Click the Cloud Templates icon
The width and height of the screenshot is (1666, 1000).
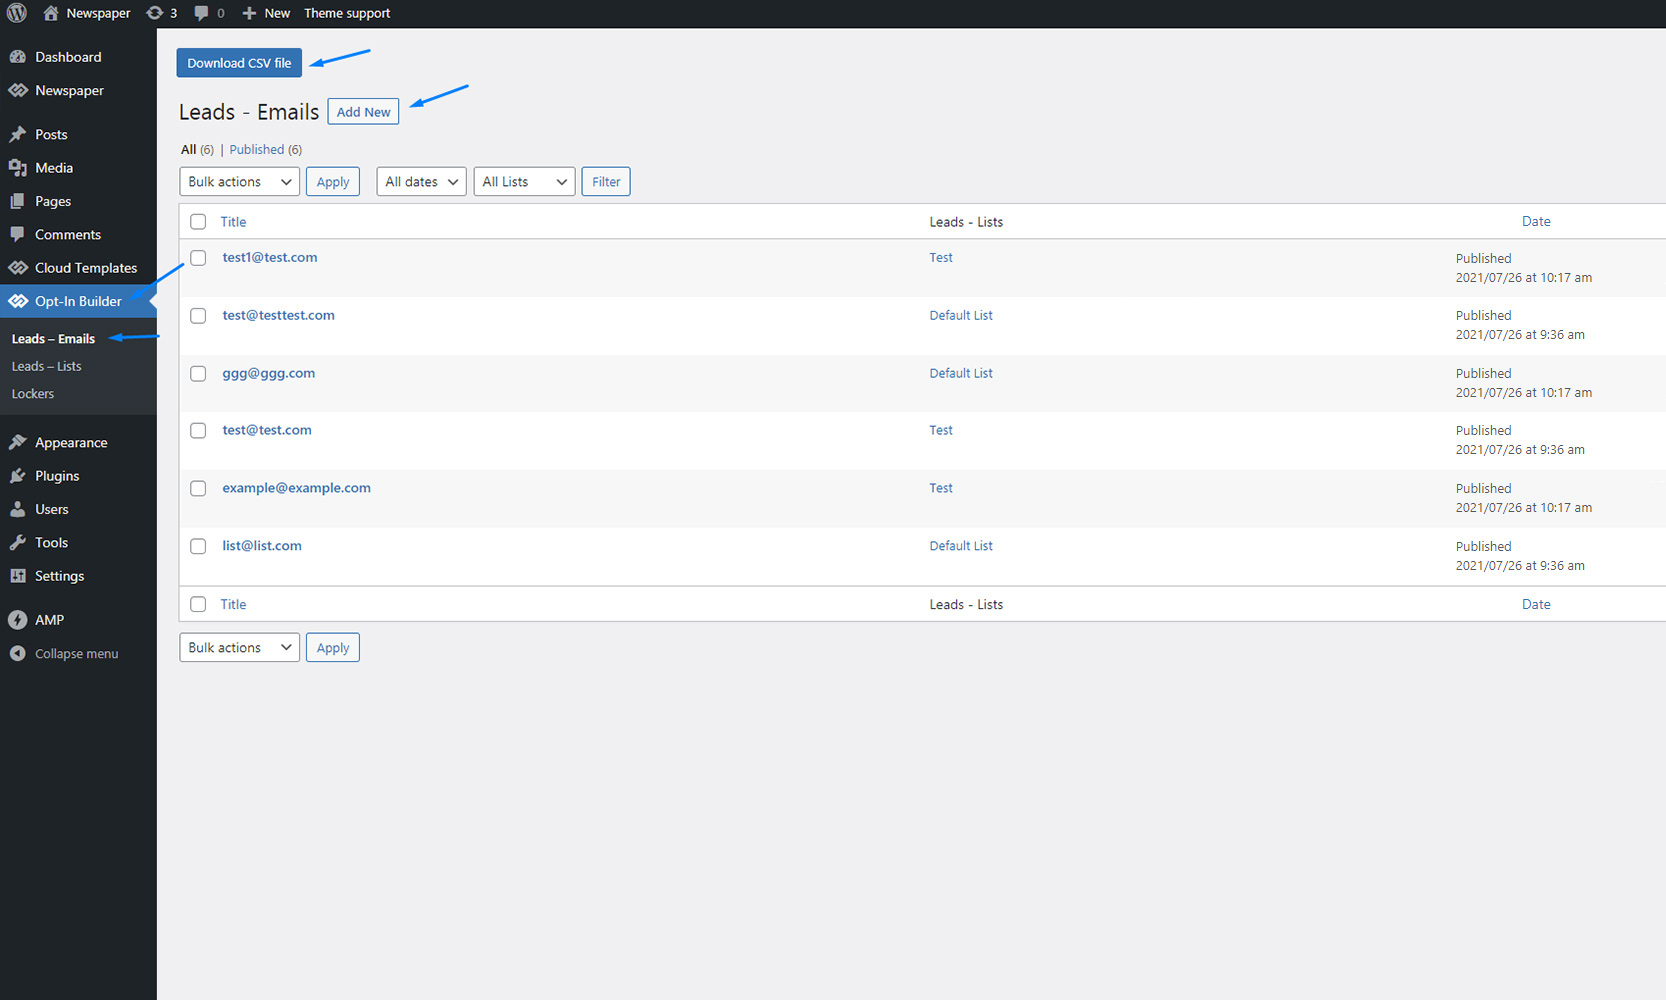click(x=18, y=268)
